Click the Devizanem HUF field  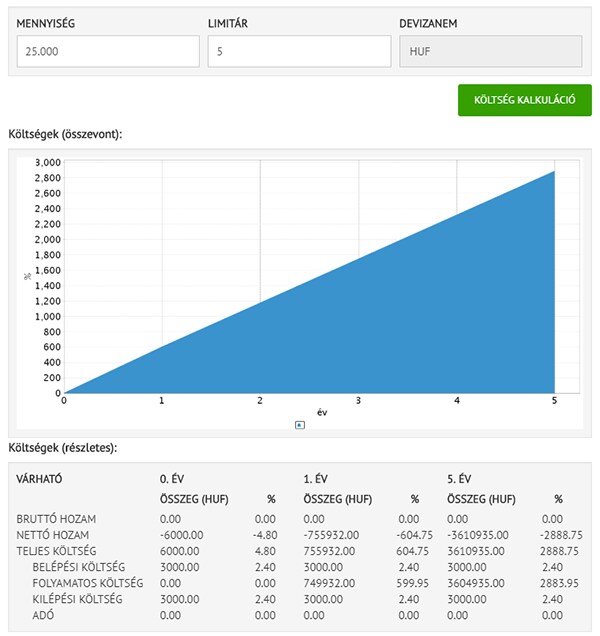(x=490, y=51)
